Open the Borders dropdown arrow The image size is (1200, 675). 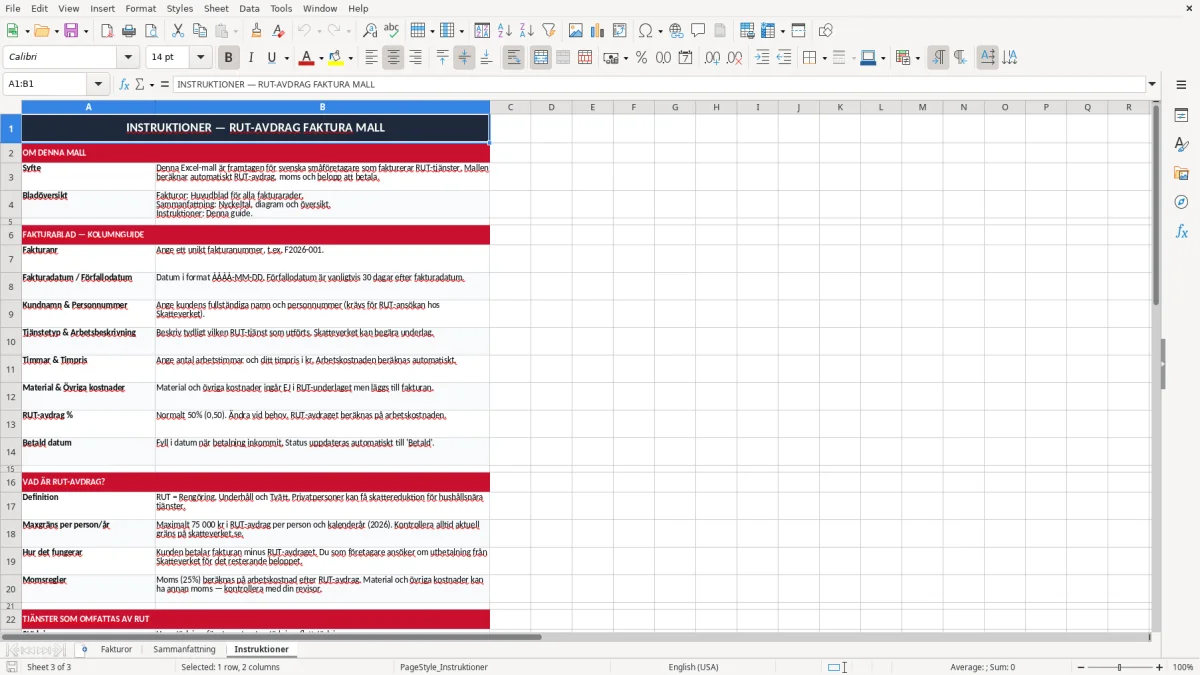point(823,58)
